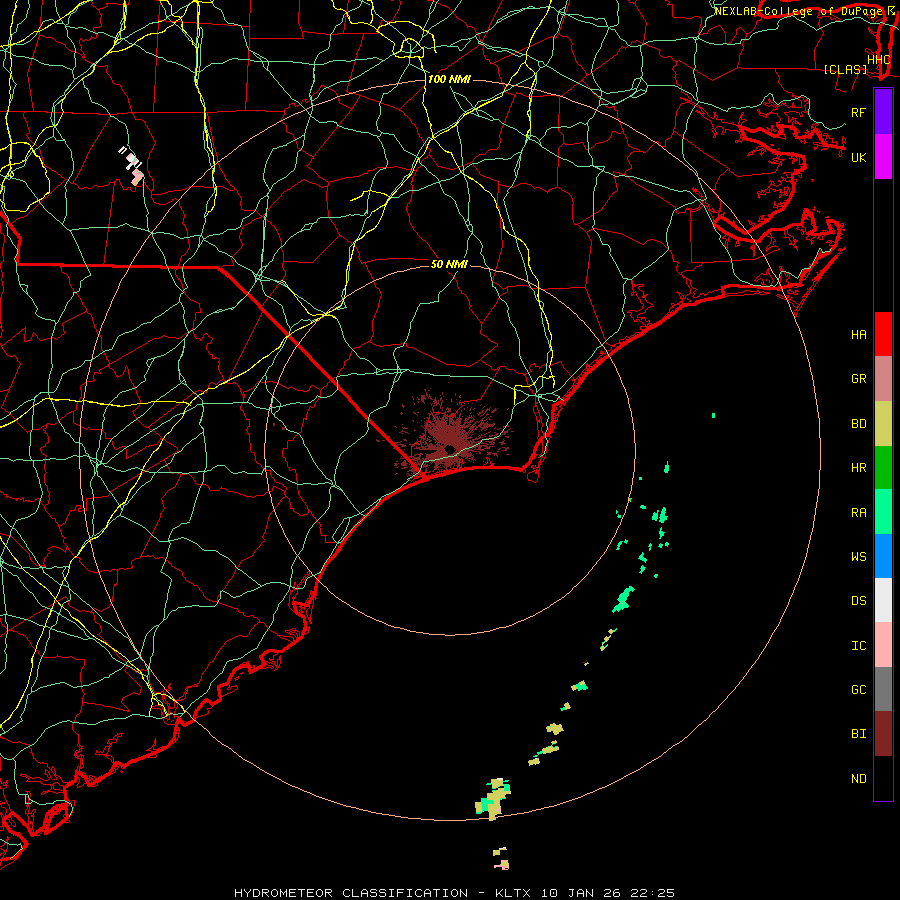Click the 'HA' legend label
Screen dimensions: 900x900
[858, 334]
